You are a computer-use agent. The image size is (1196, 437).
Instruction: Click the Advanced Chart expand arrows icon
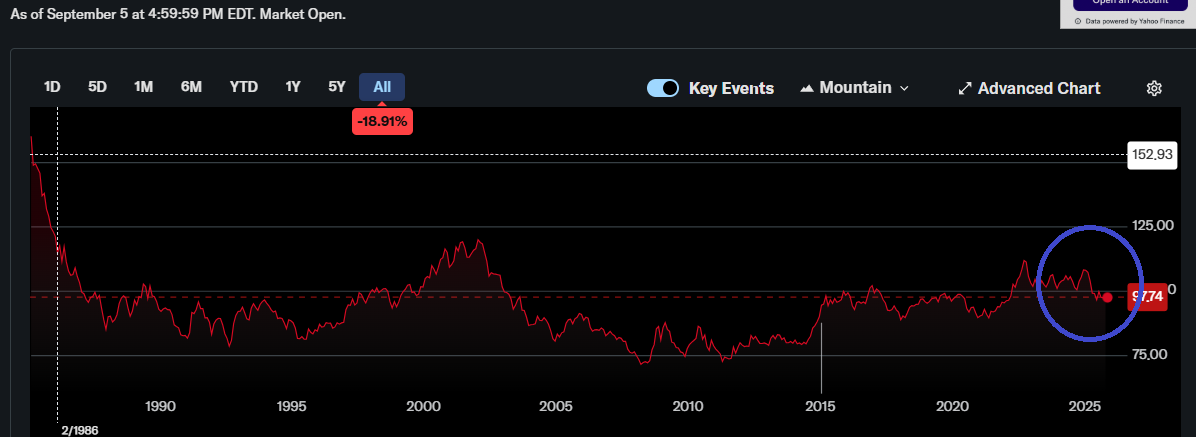pyautogui.click(x=965, y=88)
